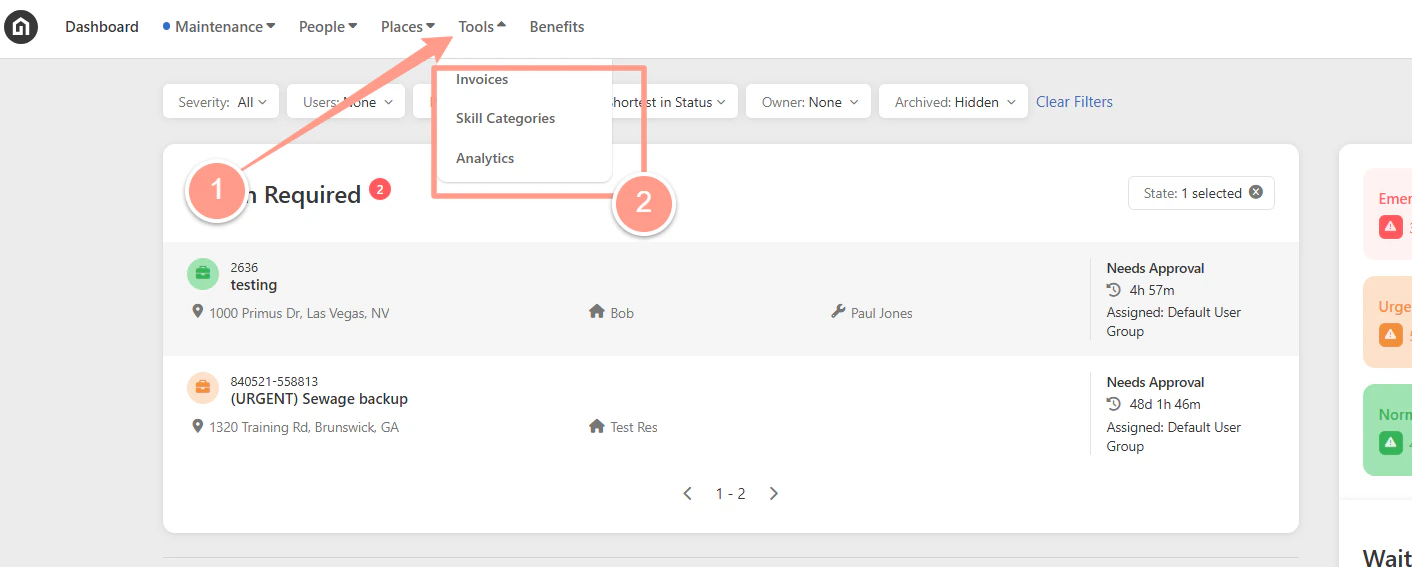Viewport: 1412px width, 567px height.
Task: Collapse the Tools menu
Action: [482, 27]
